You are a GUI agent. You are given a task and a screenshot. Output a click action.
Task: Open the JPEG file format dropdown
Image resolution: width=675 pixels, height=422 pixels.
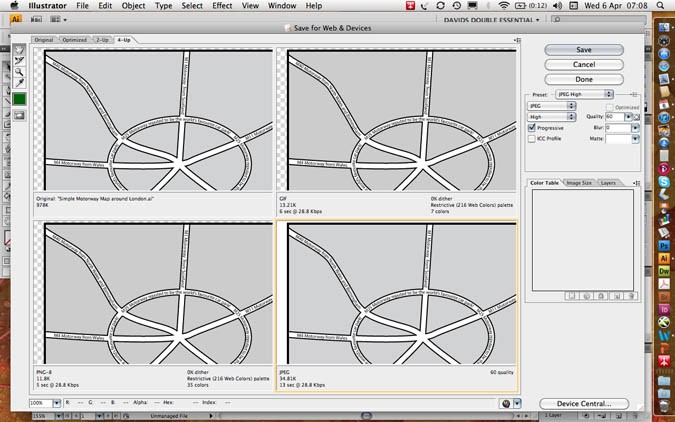(552, 105)
